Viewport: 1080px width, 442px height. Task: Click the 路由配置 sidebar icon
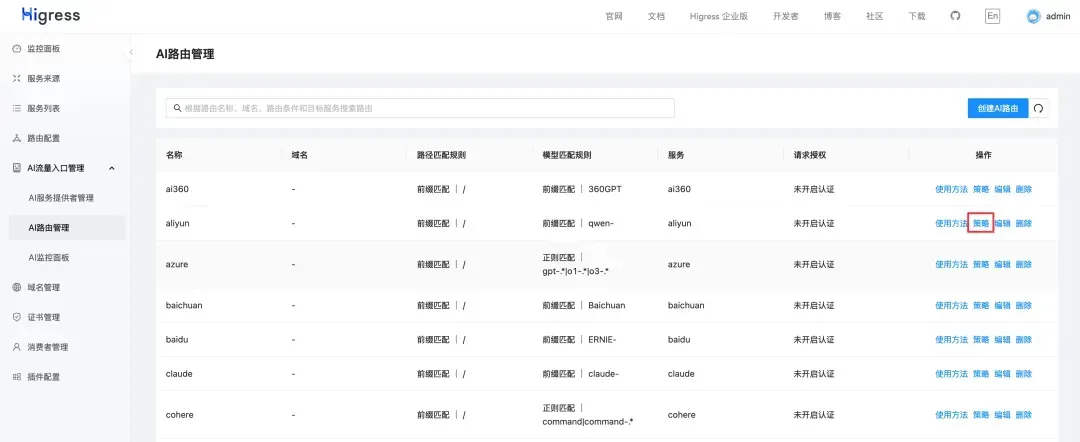click(17, 138)
